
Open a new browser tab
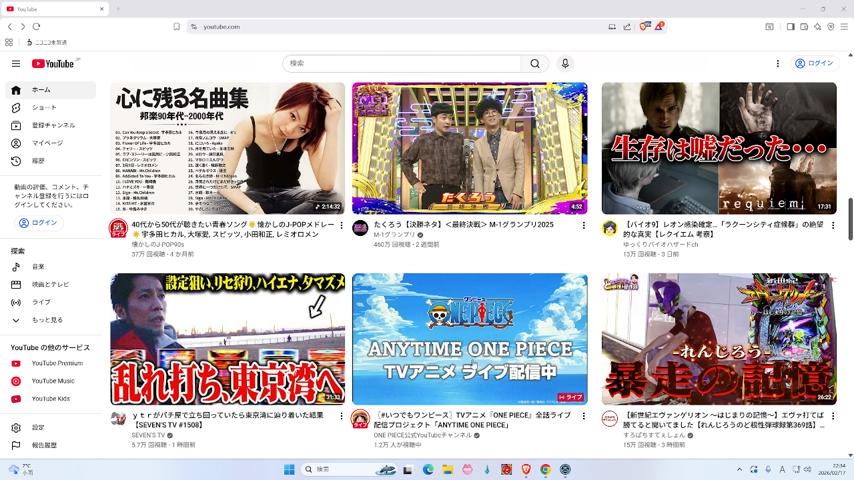tap(118, 9)
